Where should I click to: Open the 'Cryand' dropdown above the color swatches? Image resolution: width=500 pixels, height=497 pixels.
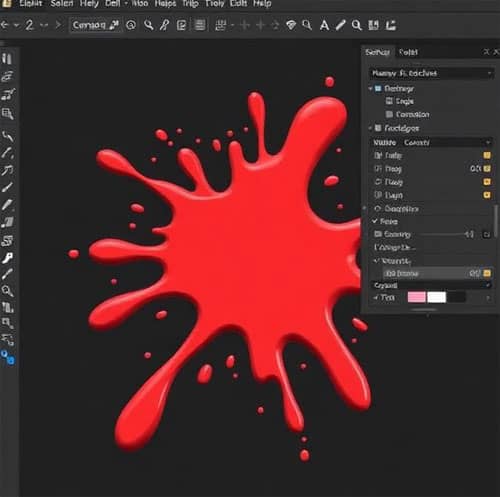click(x=431, y=285)
